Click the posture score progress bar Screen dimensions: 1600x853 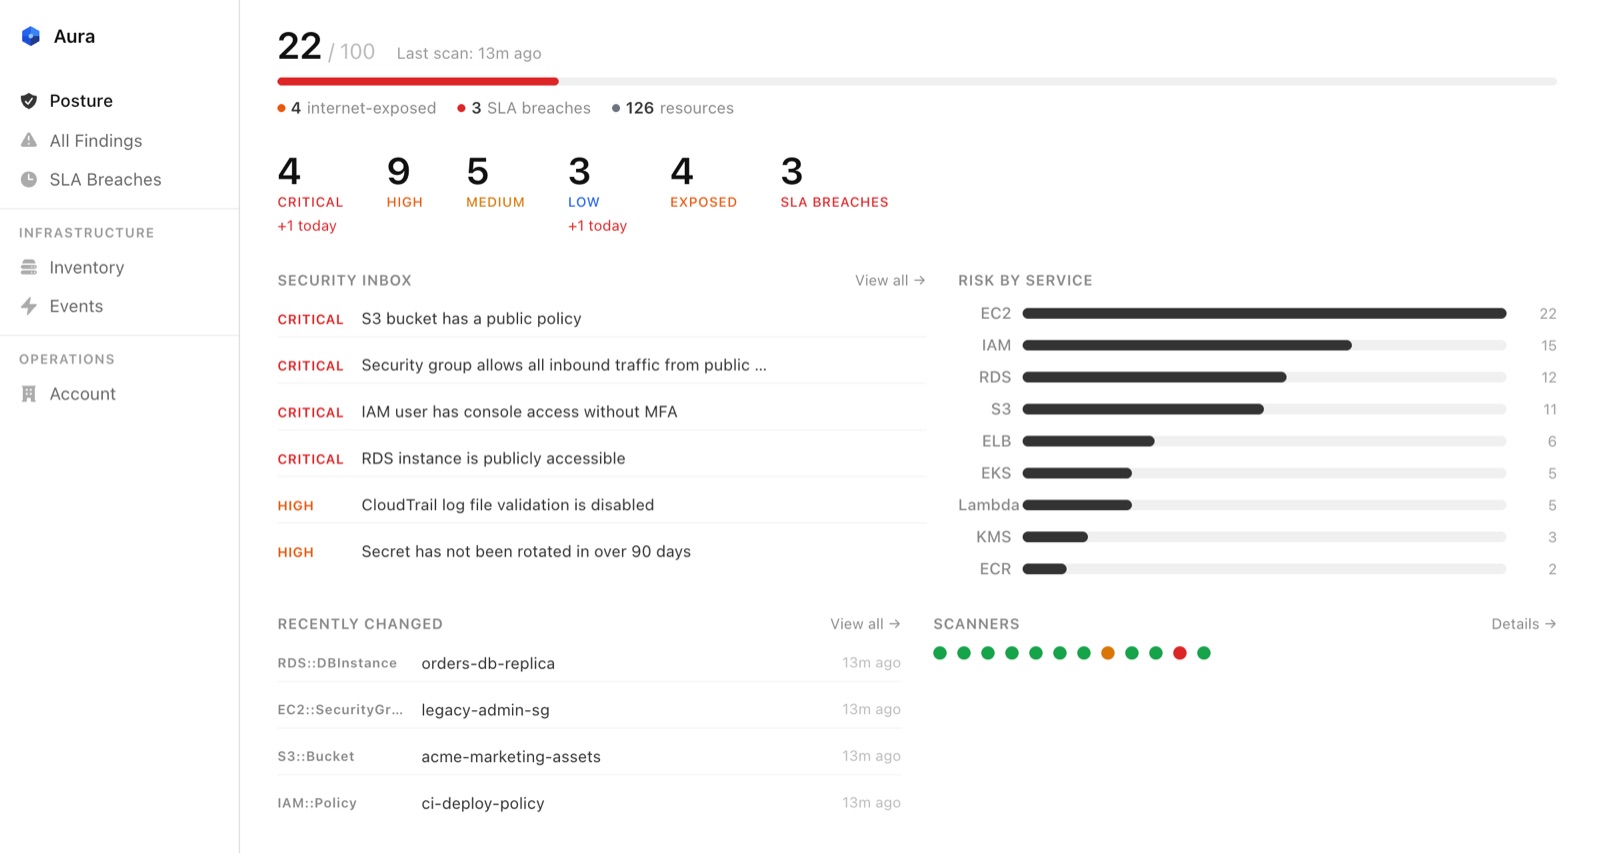pos(917,81)
